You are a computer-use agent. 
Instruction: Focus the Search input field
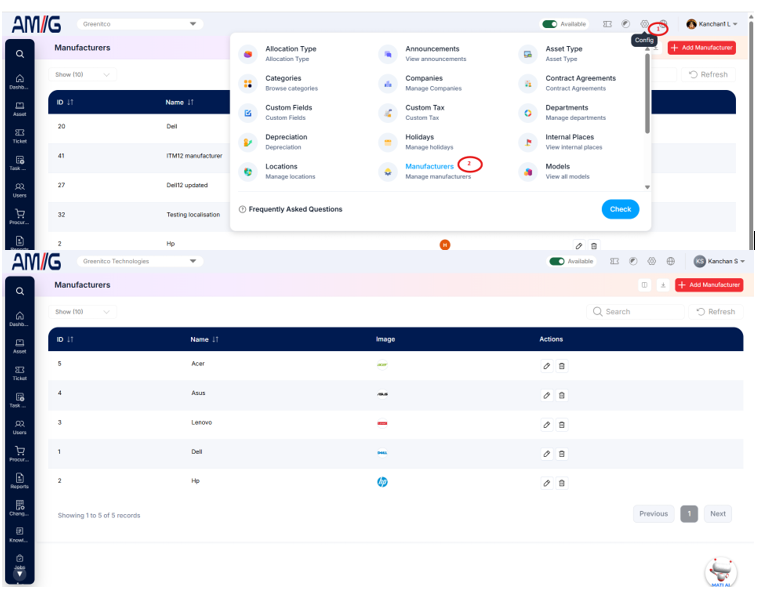coord(635,312)
